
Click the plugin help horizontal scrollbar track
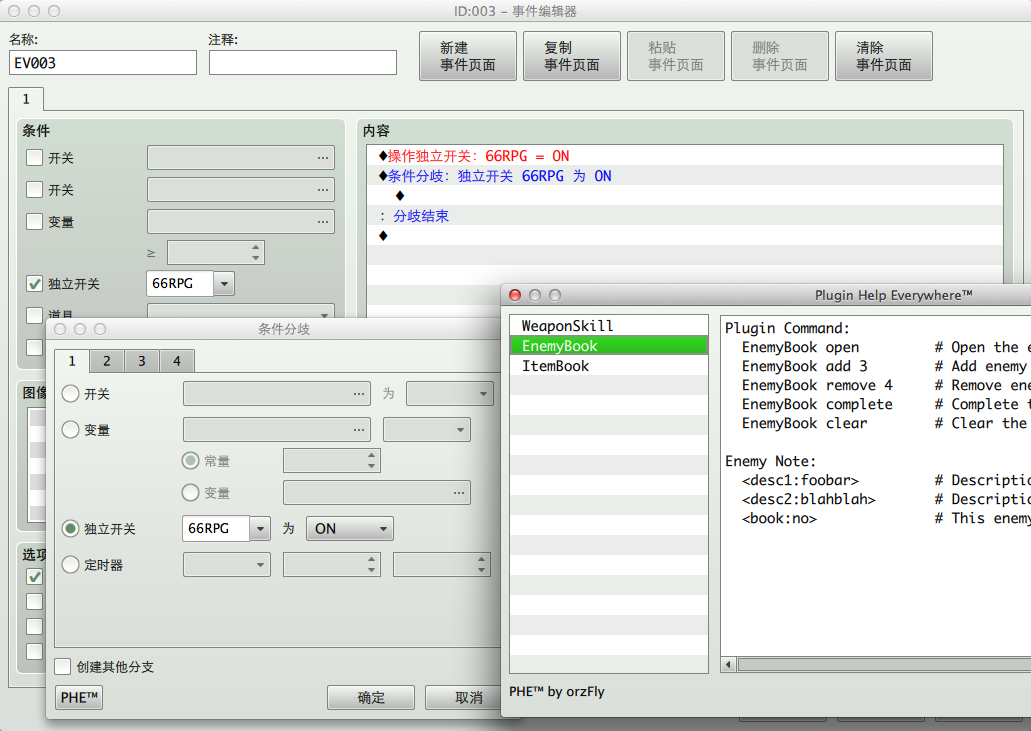click(884, 665)
